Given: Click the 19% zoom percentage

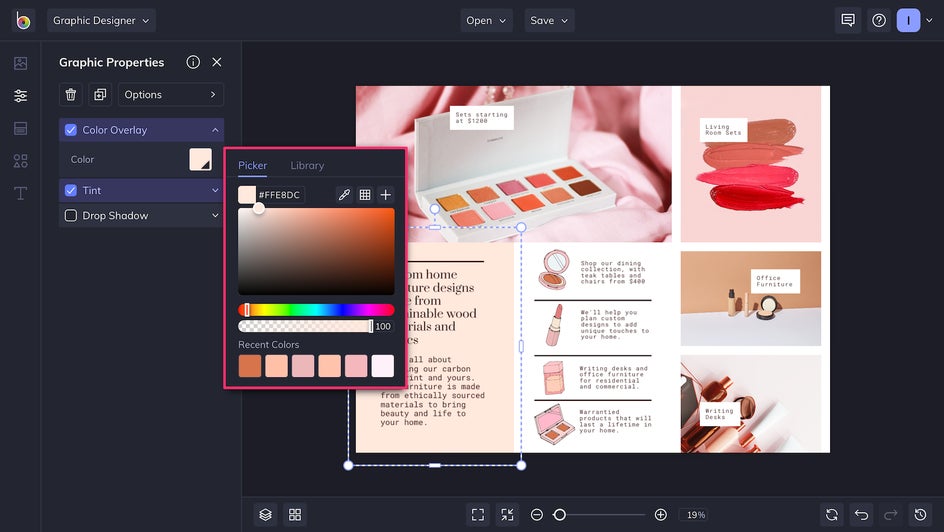Looking at the screenshot, I should tap(696, 515).
